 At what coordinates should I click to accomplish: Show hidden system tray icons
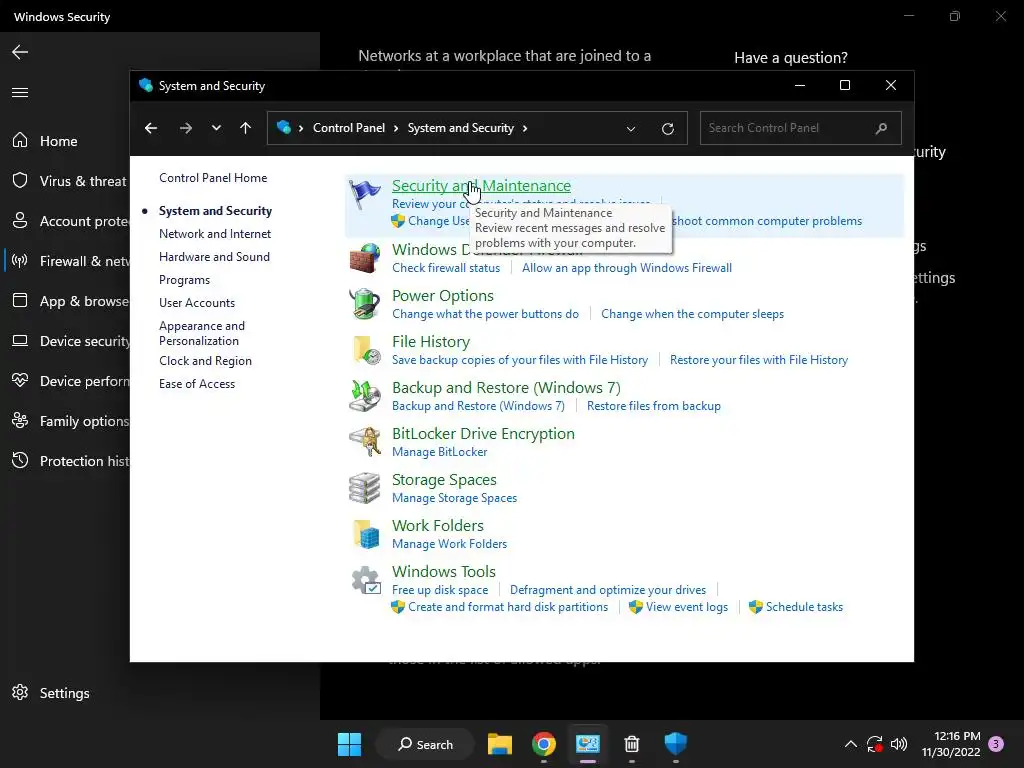[850, 744]
